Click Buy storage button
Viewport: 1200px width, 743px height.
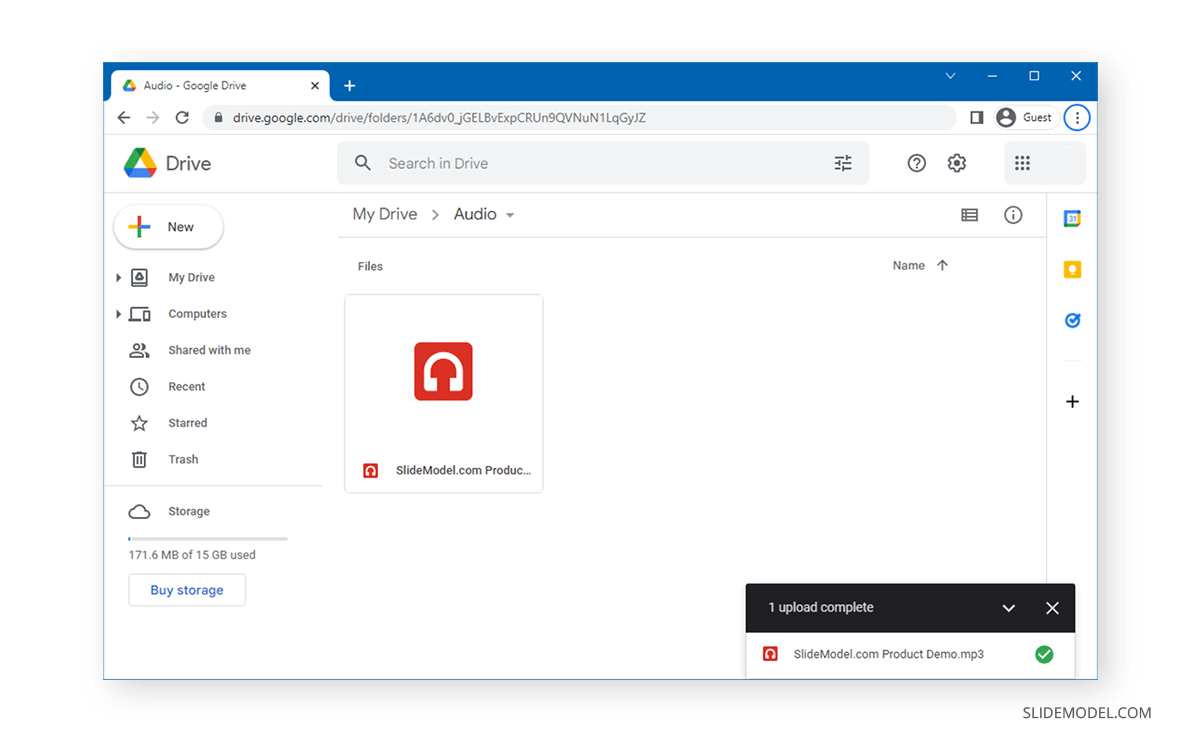coord(187,590)
